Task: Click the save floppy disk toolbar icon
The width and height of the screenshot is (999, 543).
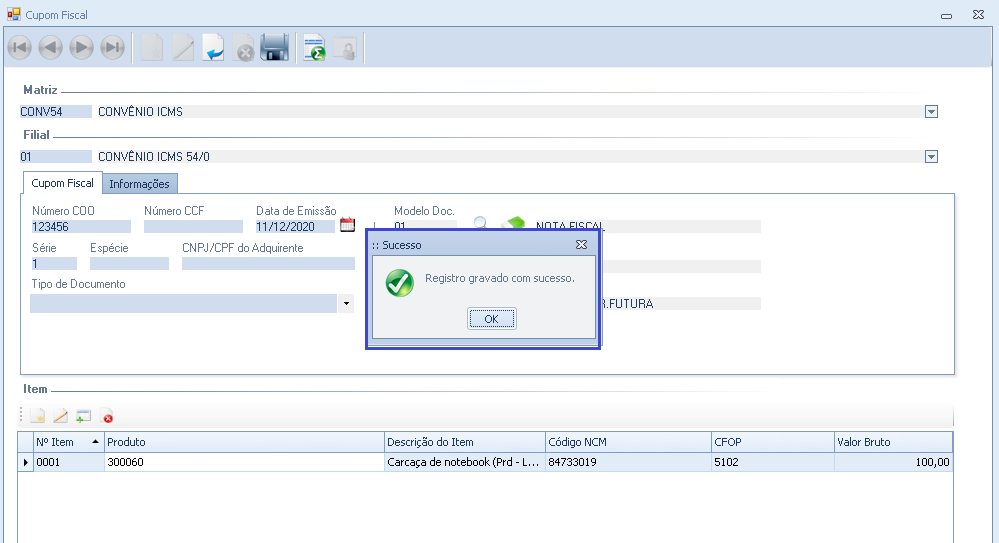Action: tap(275, 48)
